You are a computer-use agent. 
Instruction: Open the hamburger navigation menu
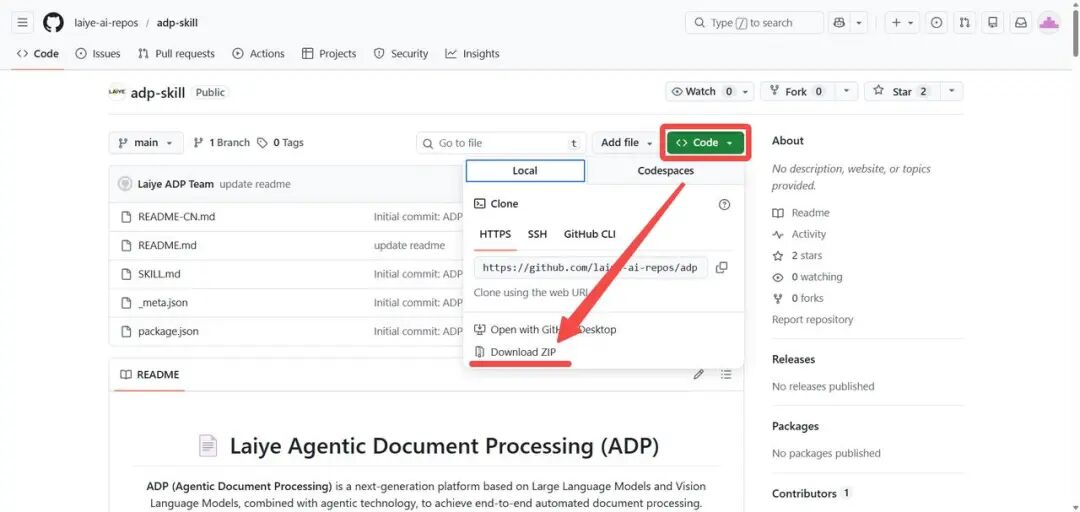pyautogui.click(x=23, y=22)
